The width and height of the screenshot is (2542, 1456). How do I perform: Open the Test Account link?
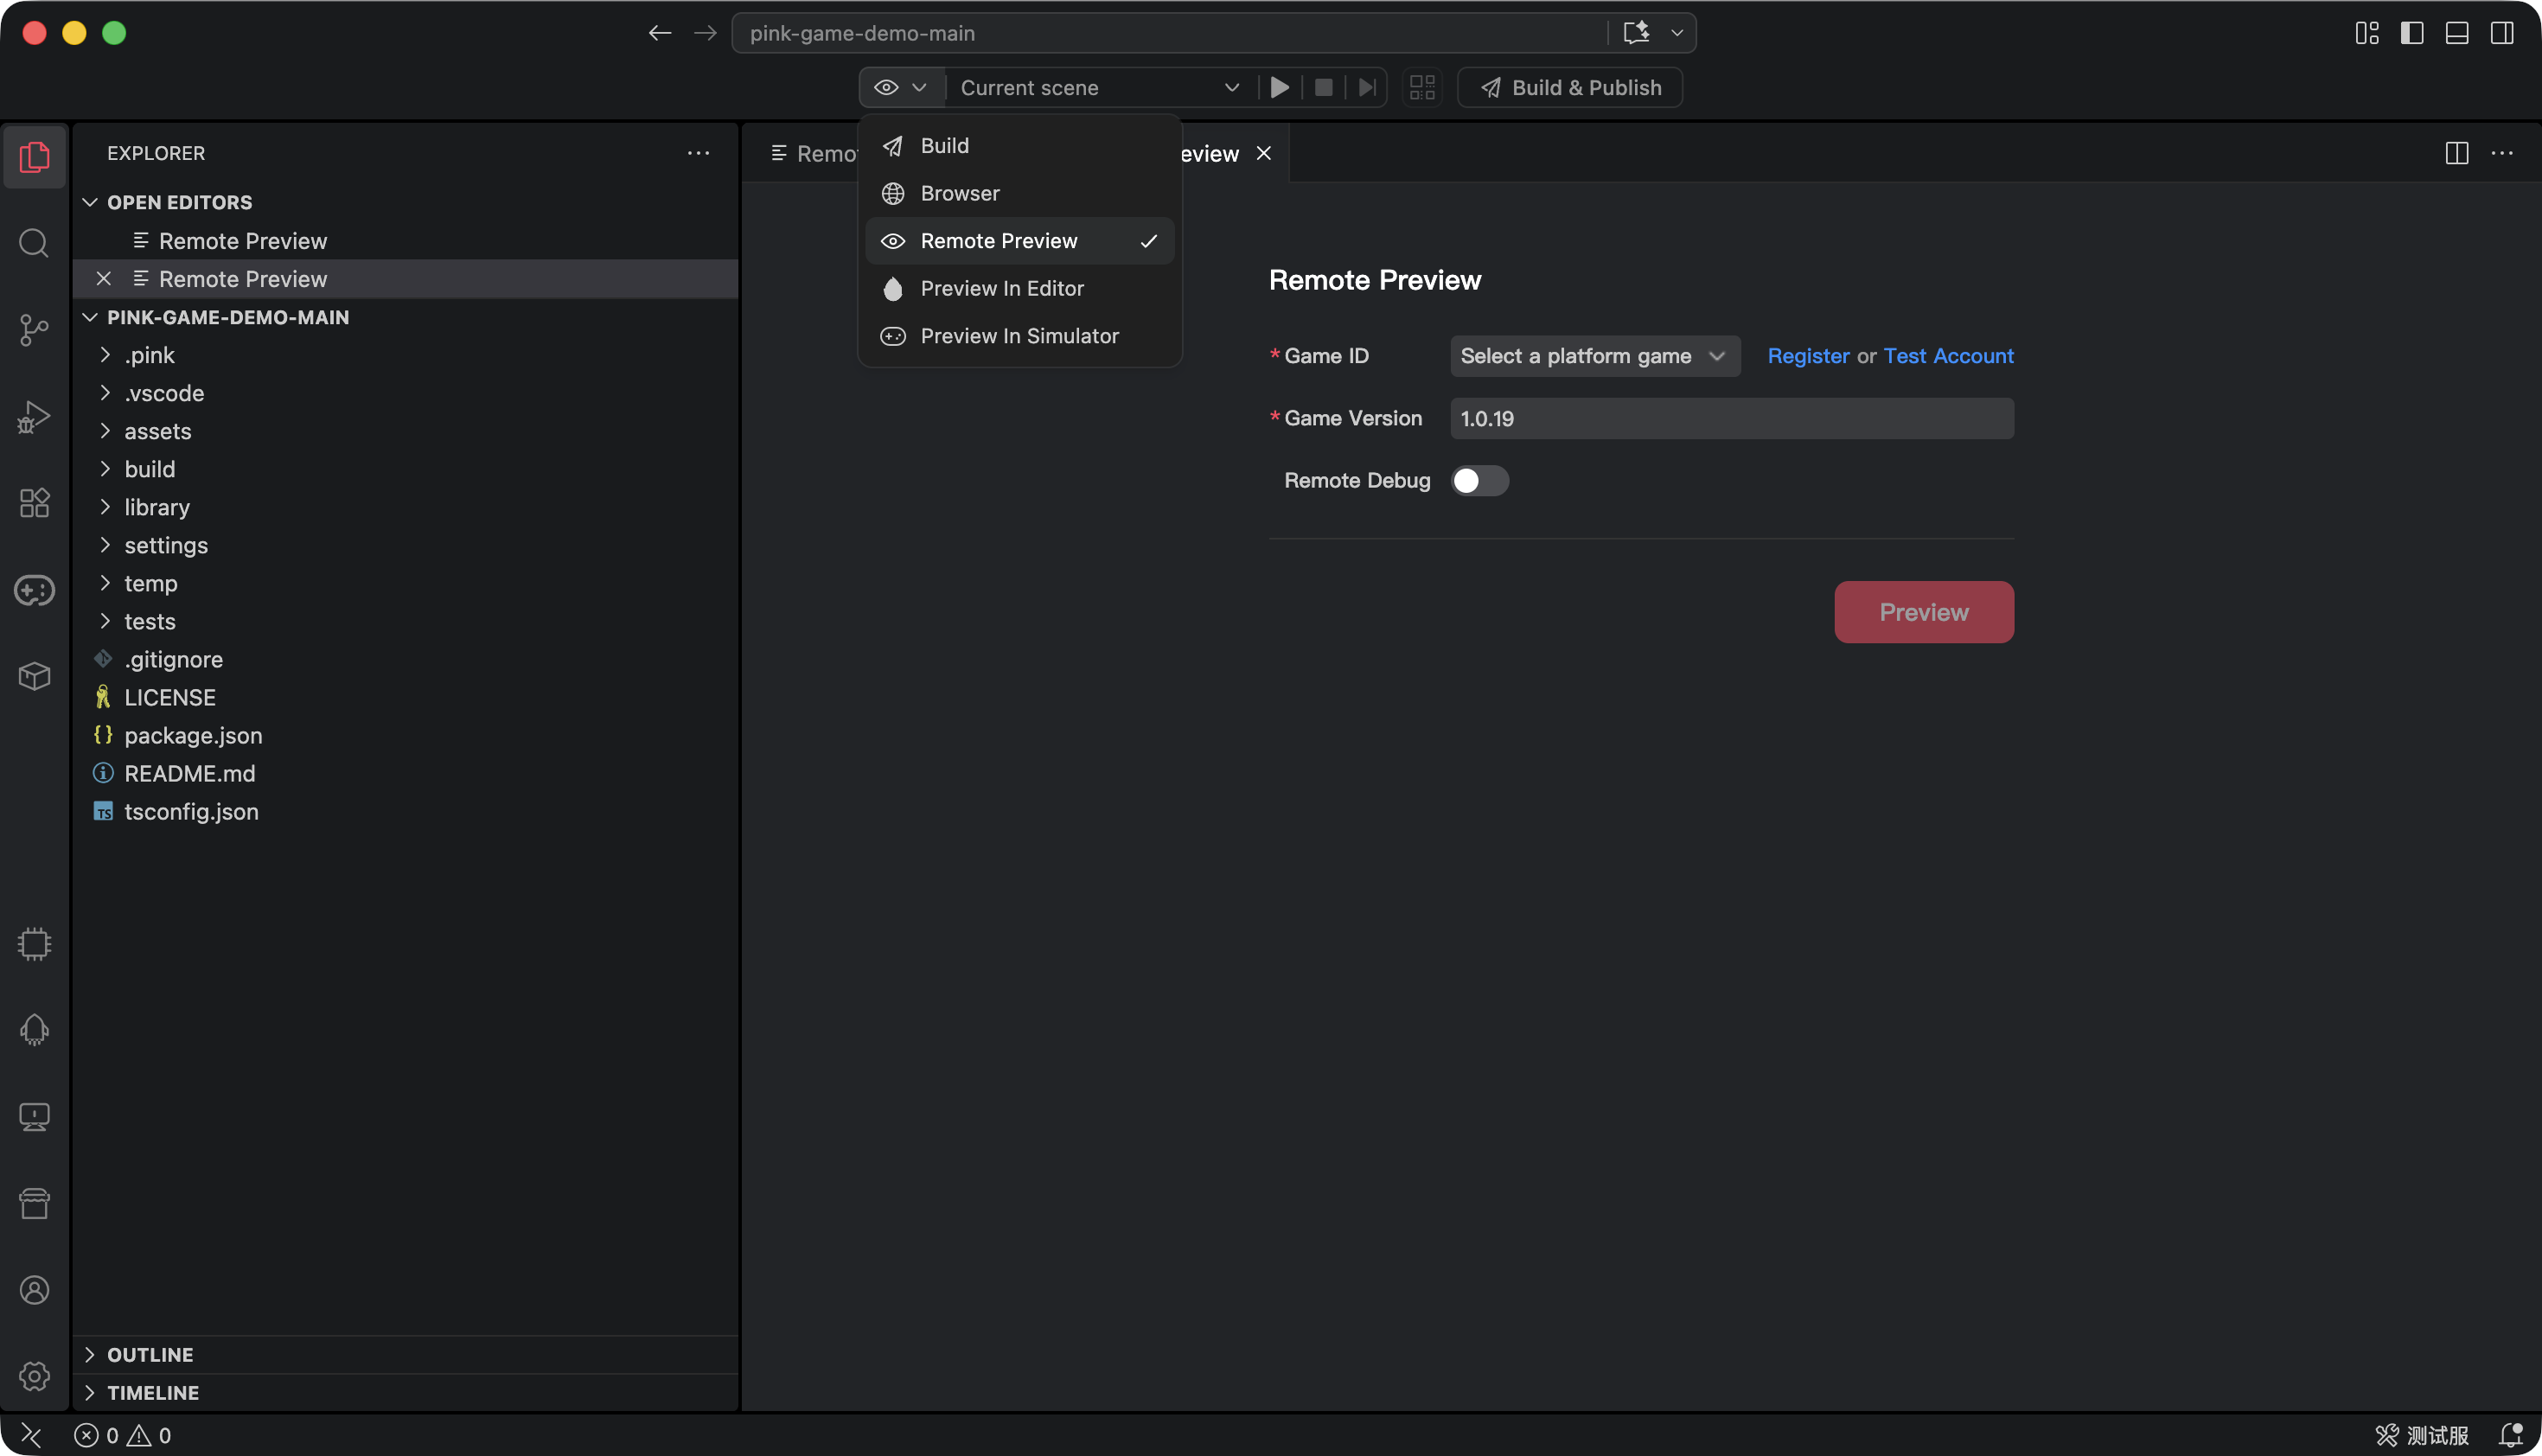pyautogui.click(x=1948, y=356)
